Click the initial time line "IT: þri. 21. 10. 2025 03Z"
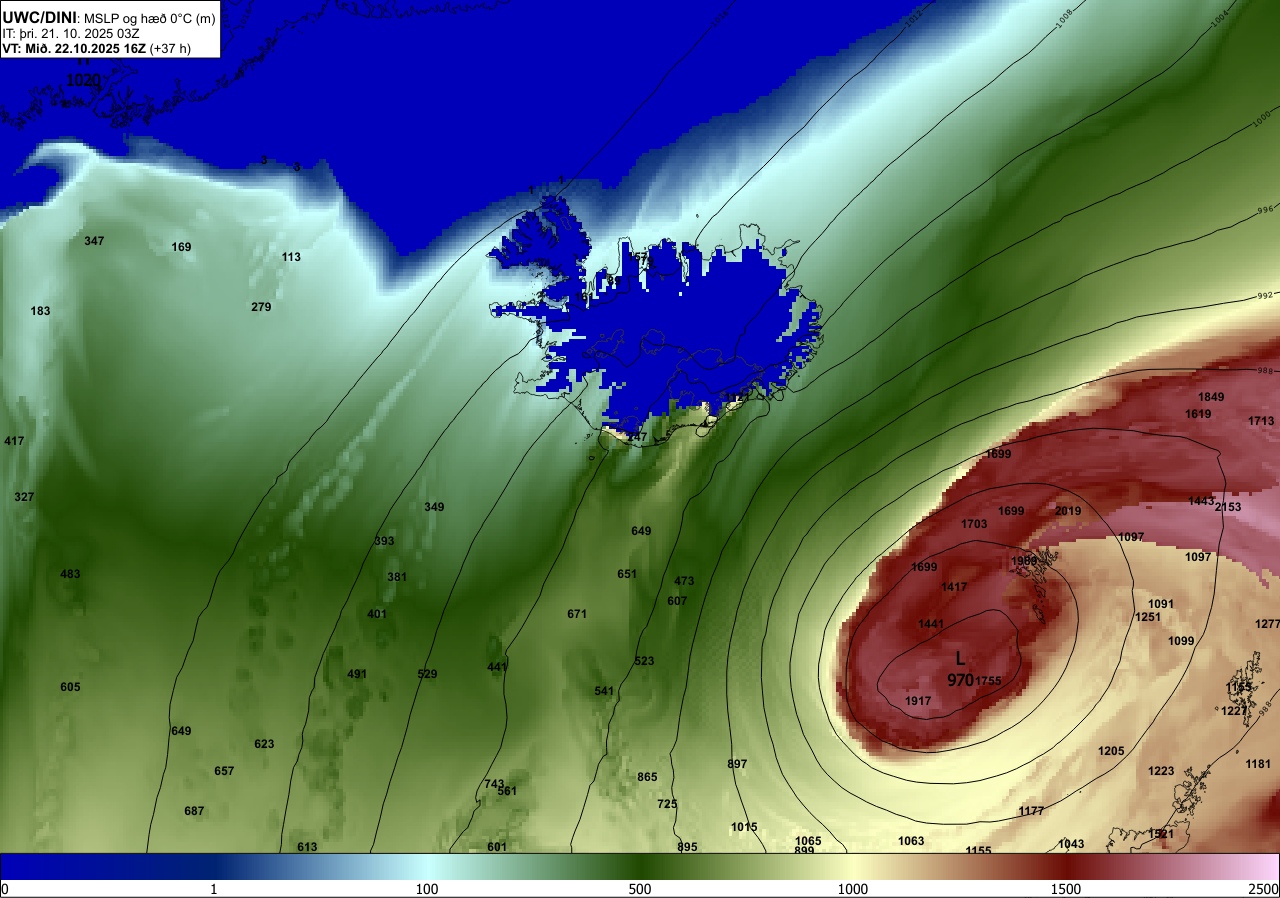 (71, 33)
